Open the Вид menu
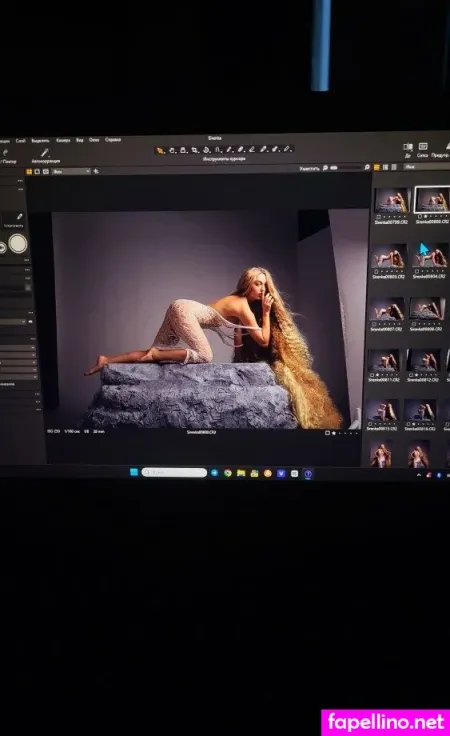The image size is (450, 736). (x=80, y=140)
